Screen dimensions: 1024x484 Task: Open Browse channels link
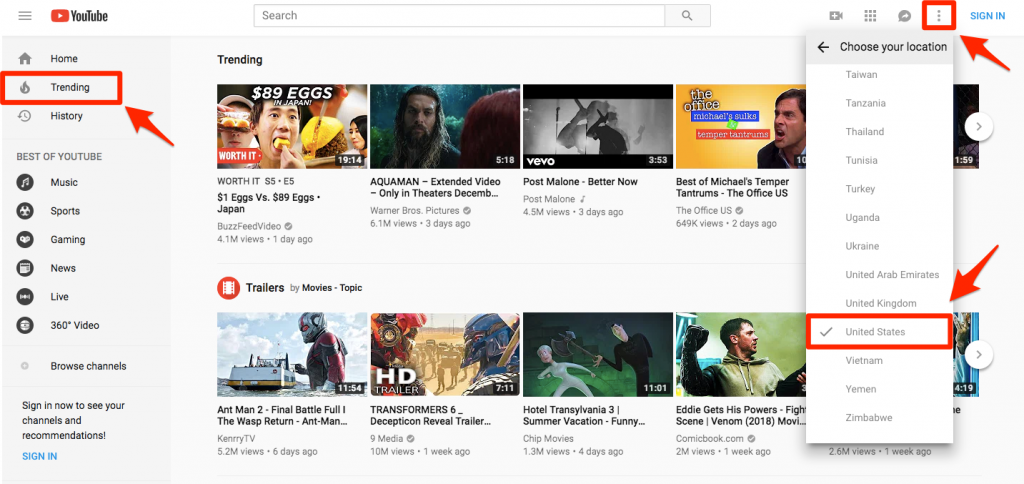88,366
